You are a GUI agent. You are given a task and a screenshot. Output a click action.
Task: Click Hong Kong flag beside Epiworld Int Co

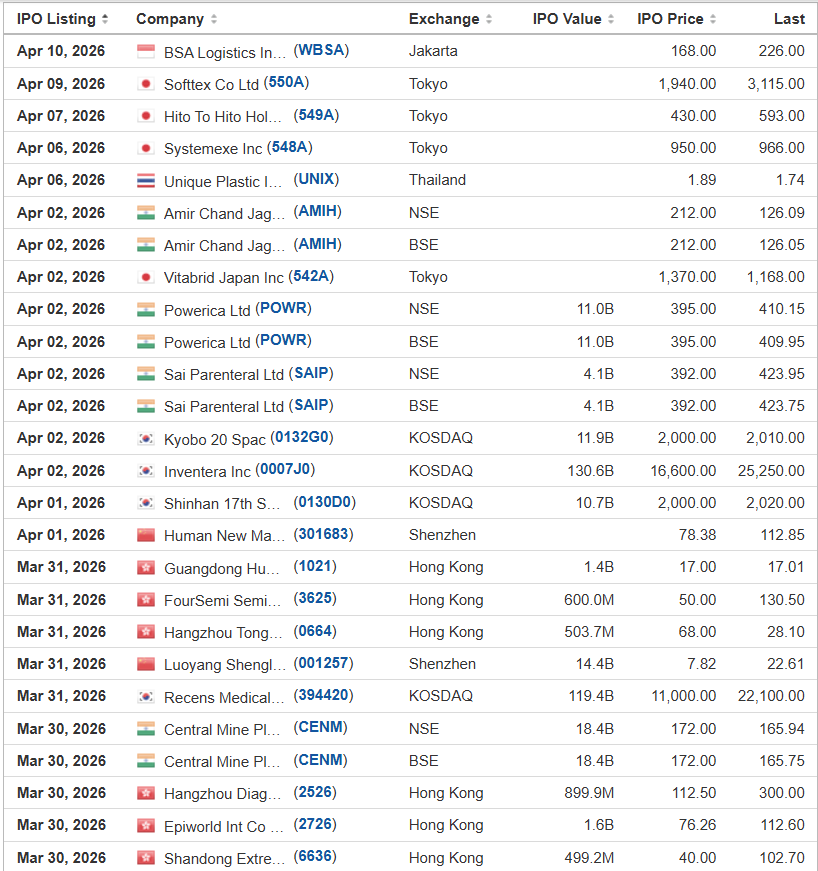point(145,825)
